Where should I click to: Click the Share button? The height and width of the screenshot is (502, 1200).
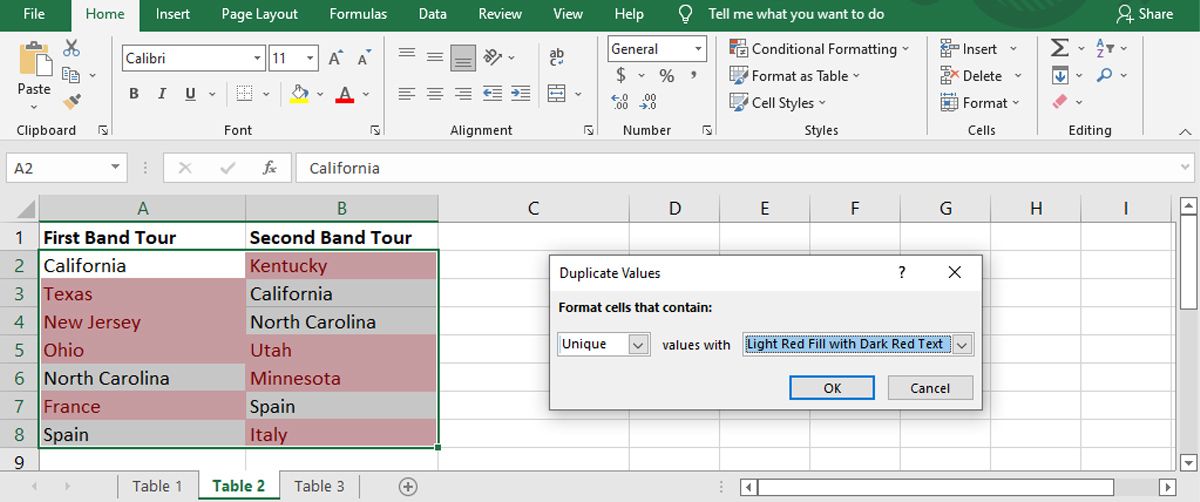click(1145, 14)
